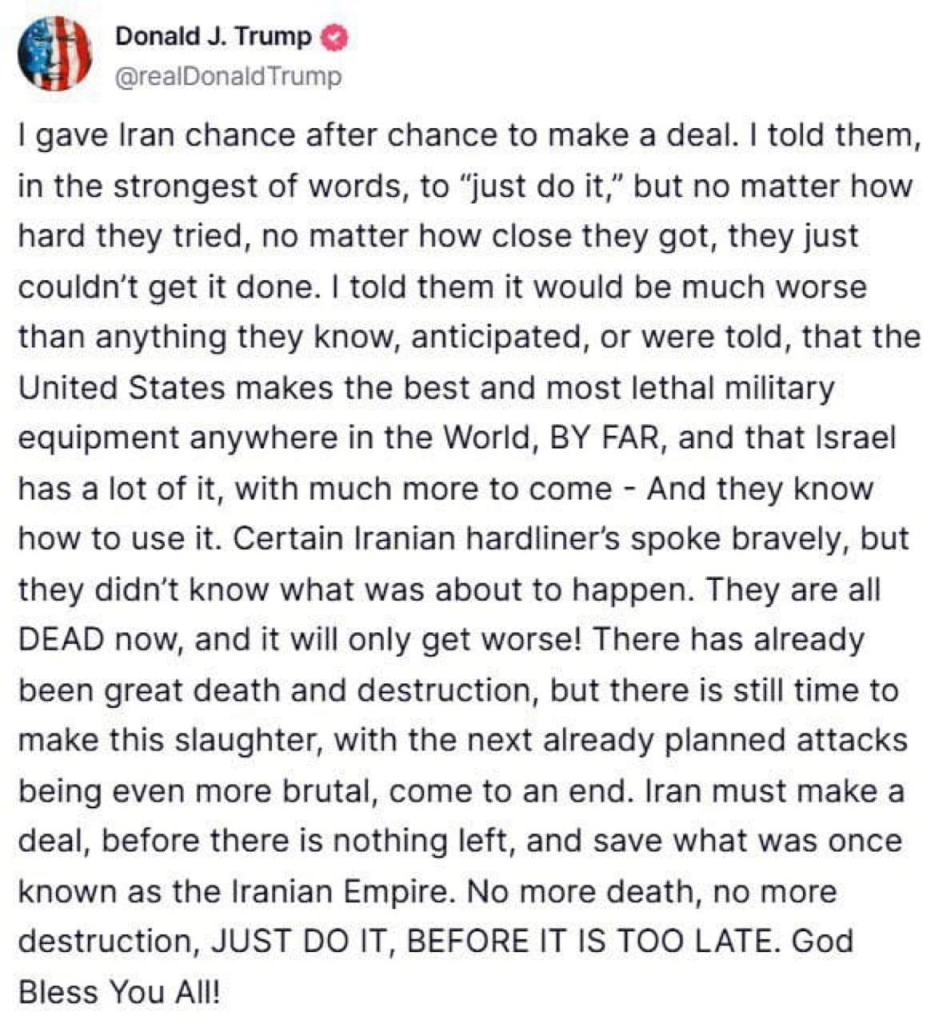Open the Donald J. Trump display name
The height and width of the screenshot is (1024, 947).
click(214, 38)
